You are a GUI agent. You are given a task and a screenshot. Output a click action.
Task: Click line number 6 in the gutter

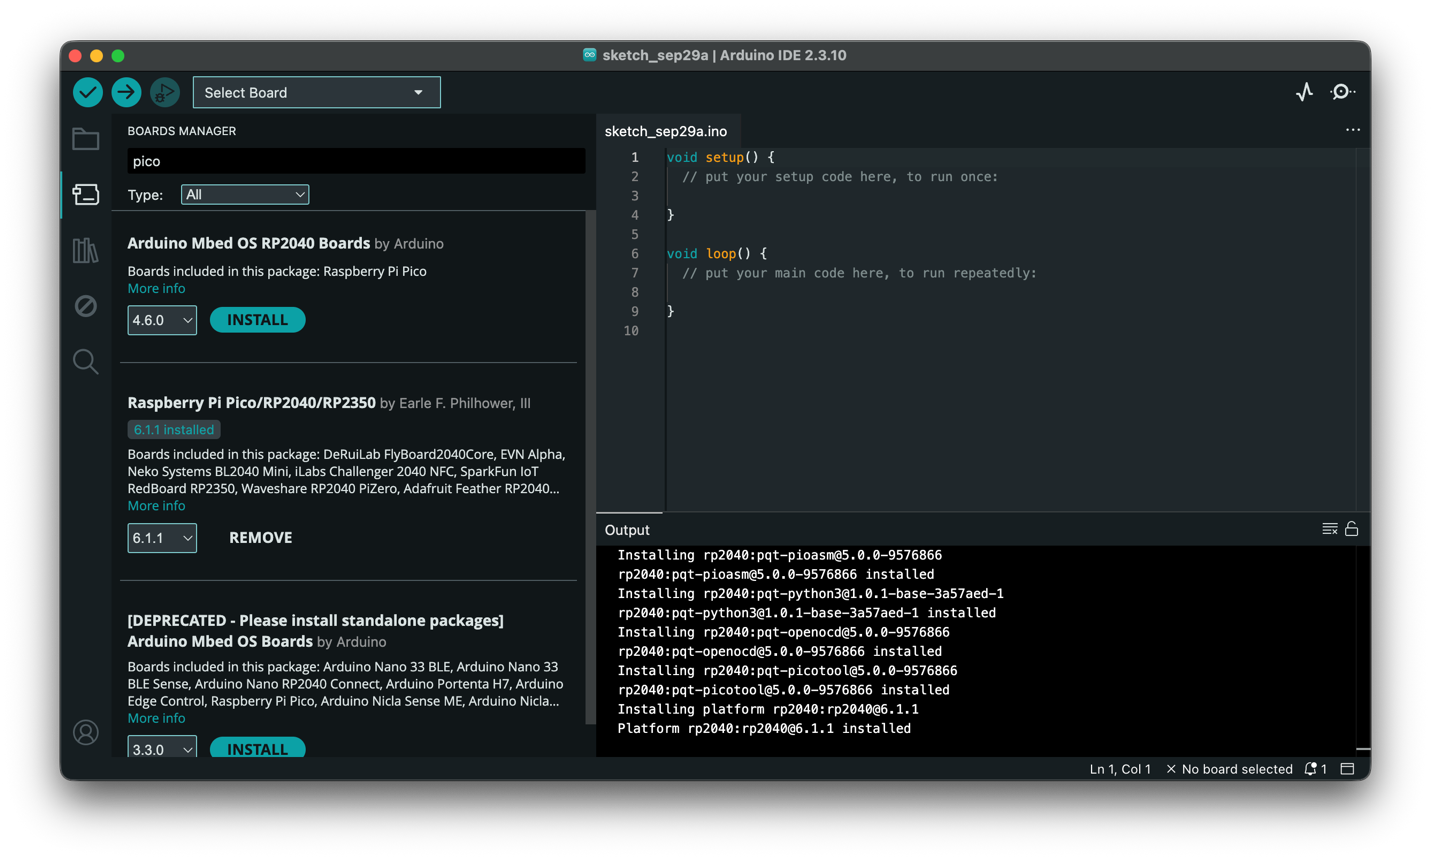634,254
